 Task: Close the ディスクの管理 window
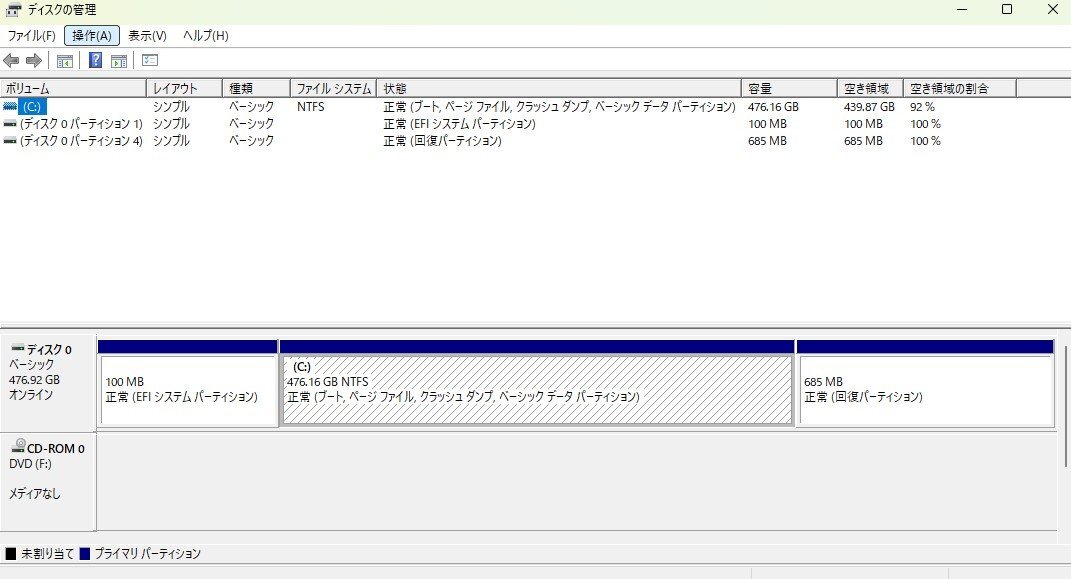pos(1053,10)
